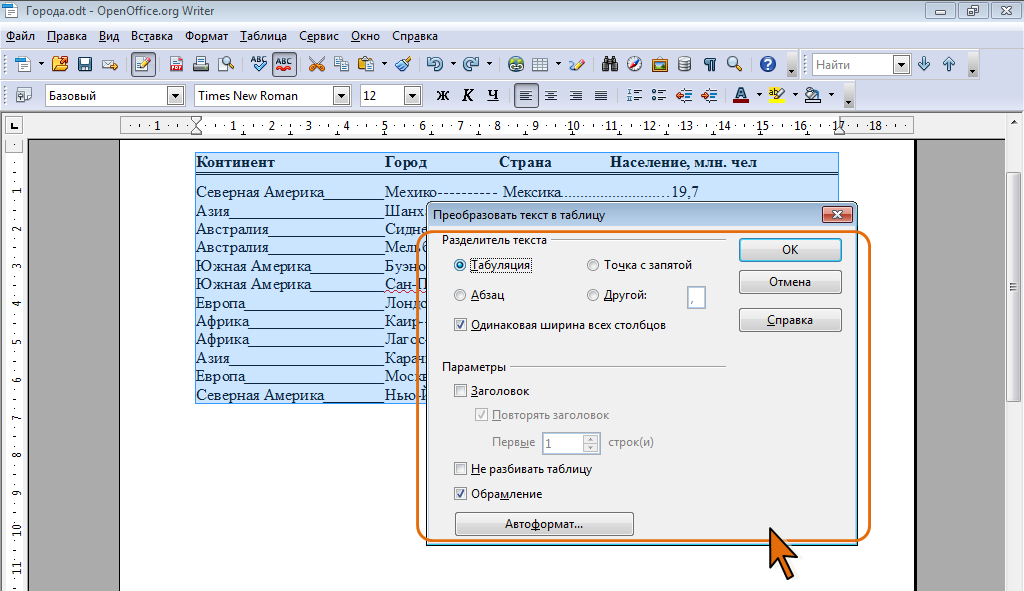
Task: Insert Hyperlink globe icon
Action: [x=516, y=64]
